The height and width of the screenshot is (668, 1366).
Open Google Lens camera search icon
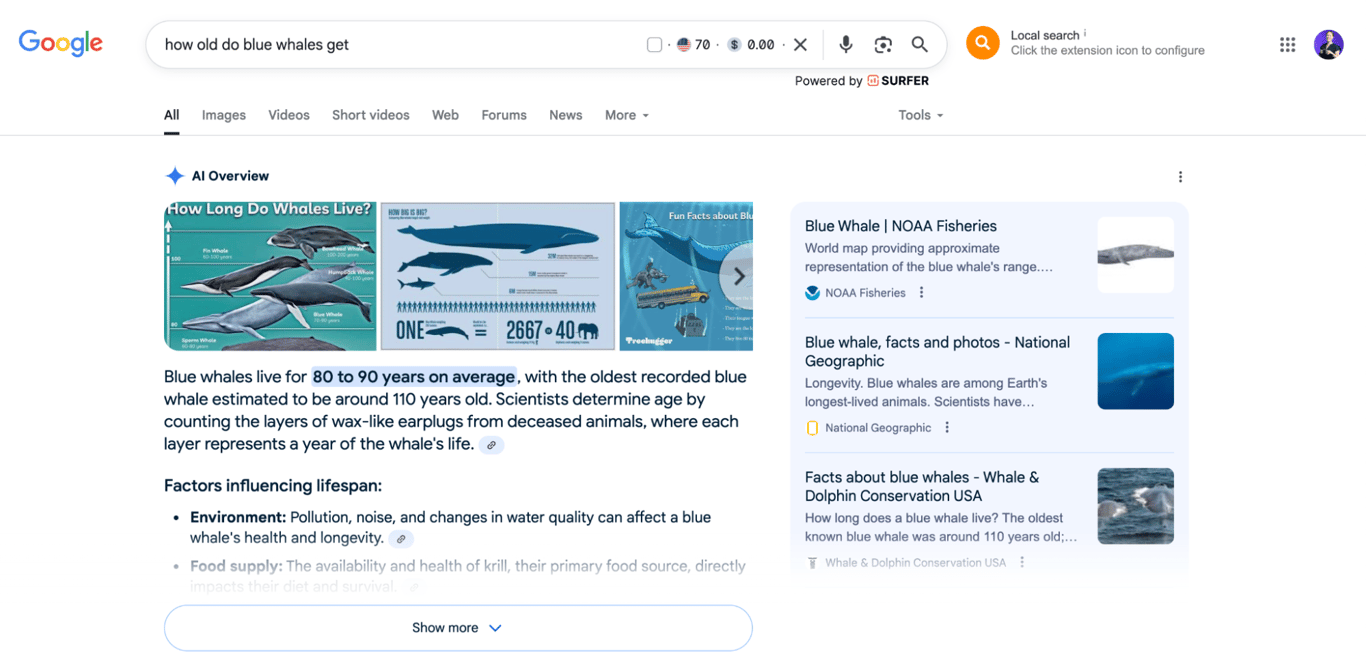point(883,44)
